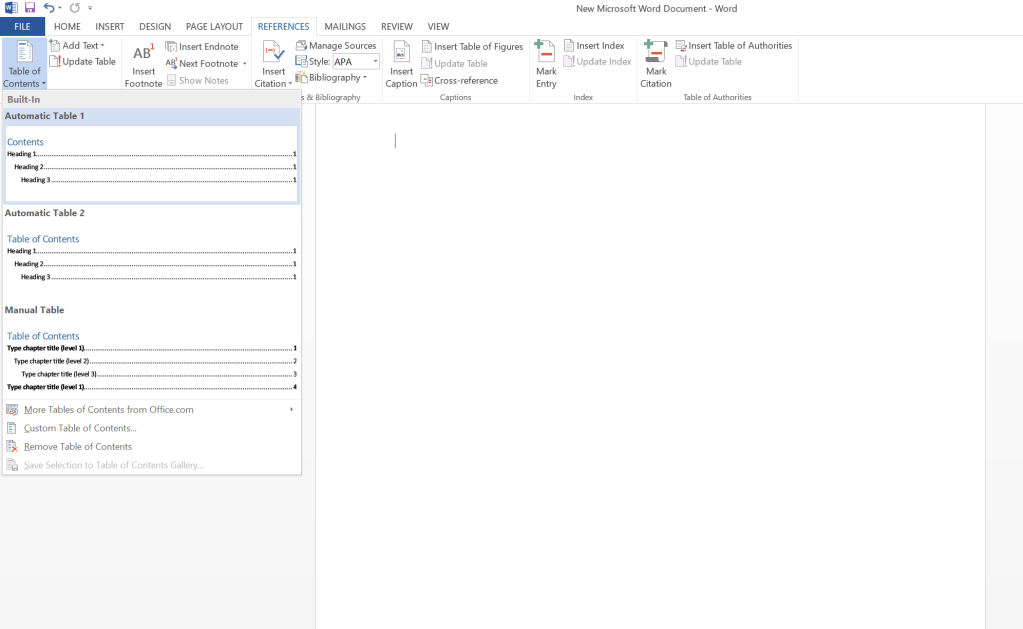Open the citation Style combo box
Image resolution: width=1023 pixels, height=629 pixels.
[x=356, y=62]
